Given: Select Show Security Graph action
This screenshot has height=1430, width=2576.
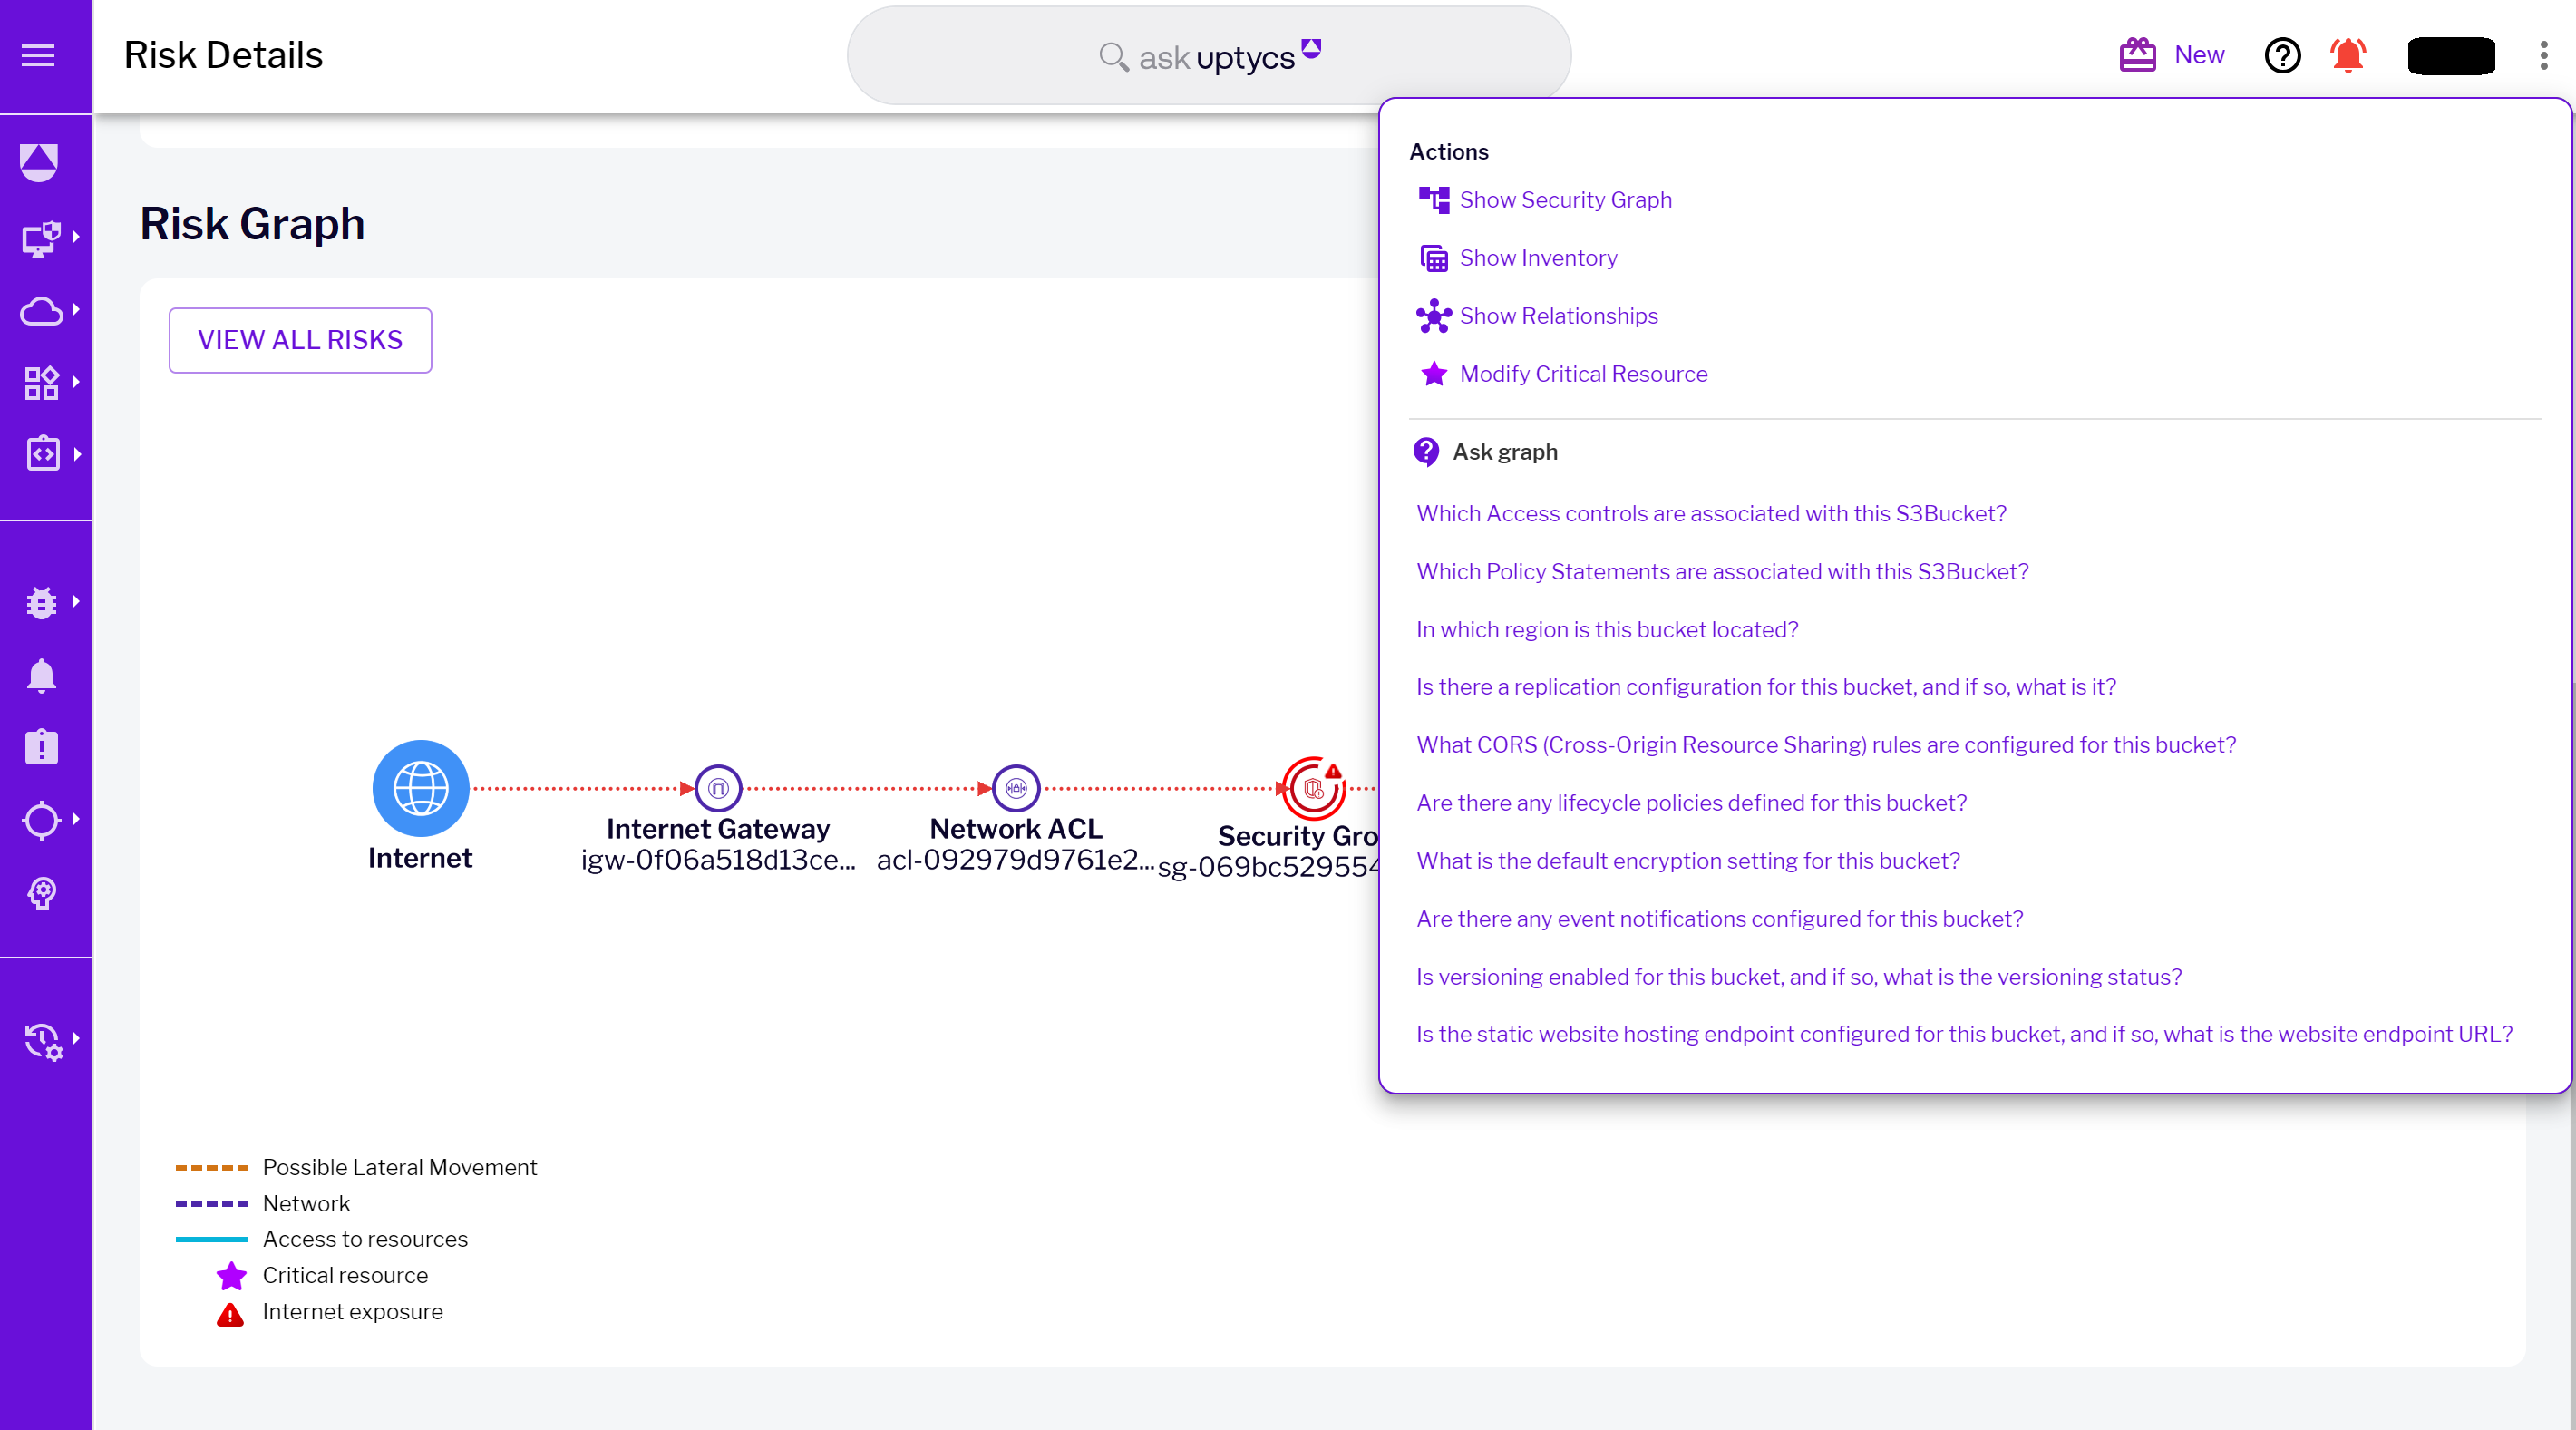Looking at the screenshot, I should (x=1565, y=199).
